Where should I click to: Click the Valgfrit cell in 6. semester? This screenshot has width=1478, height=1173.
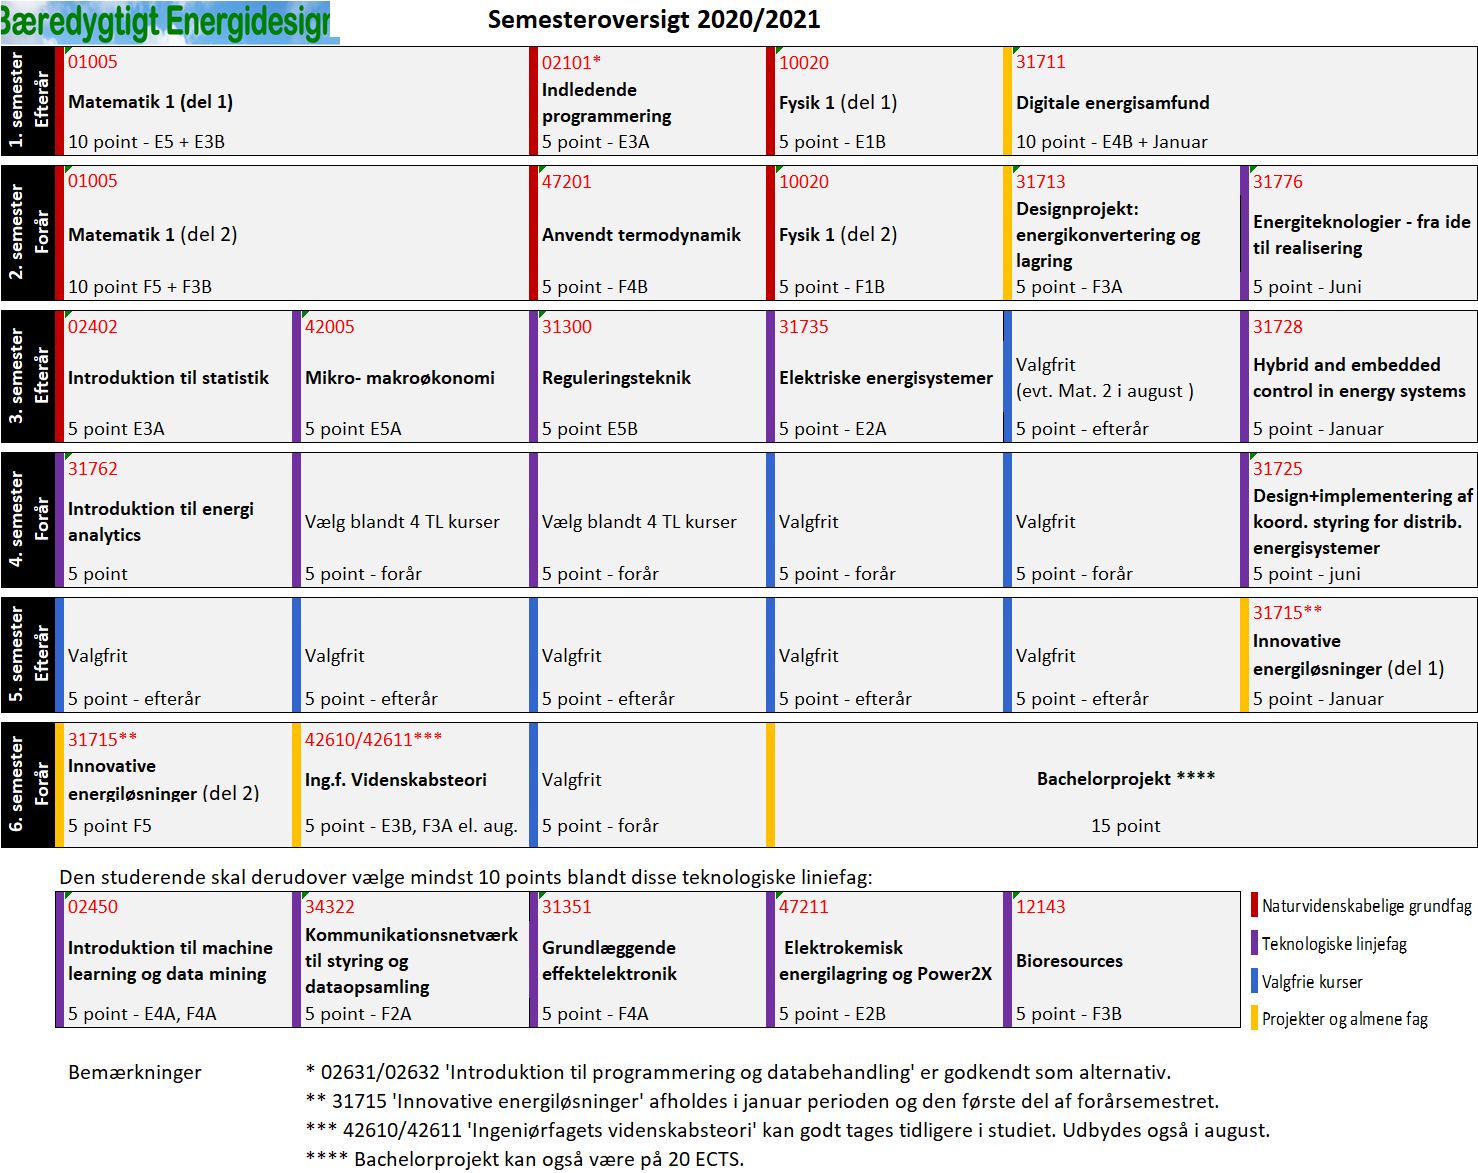648,784
